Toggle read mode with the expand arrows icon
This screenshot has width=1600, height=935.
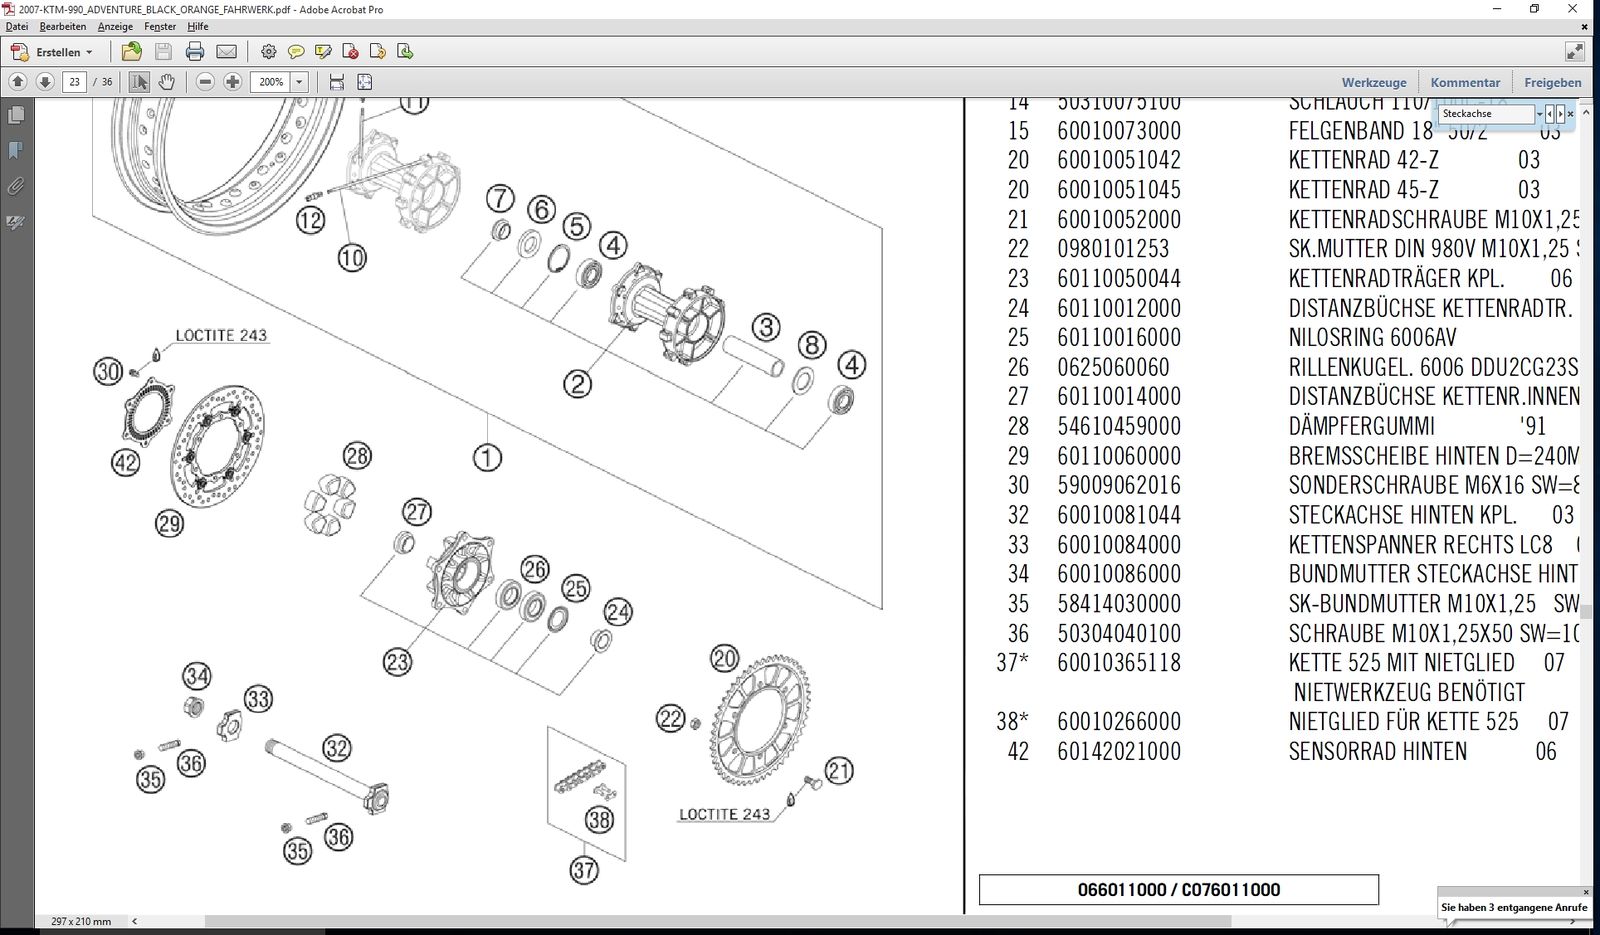[x=1574, y=52]
